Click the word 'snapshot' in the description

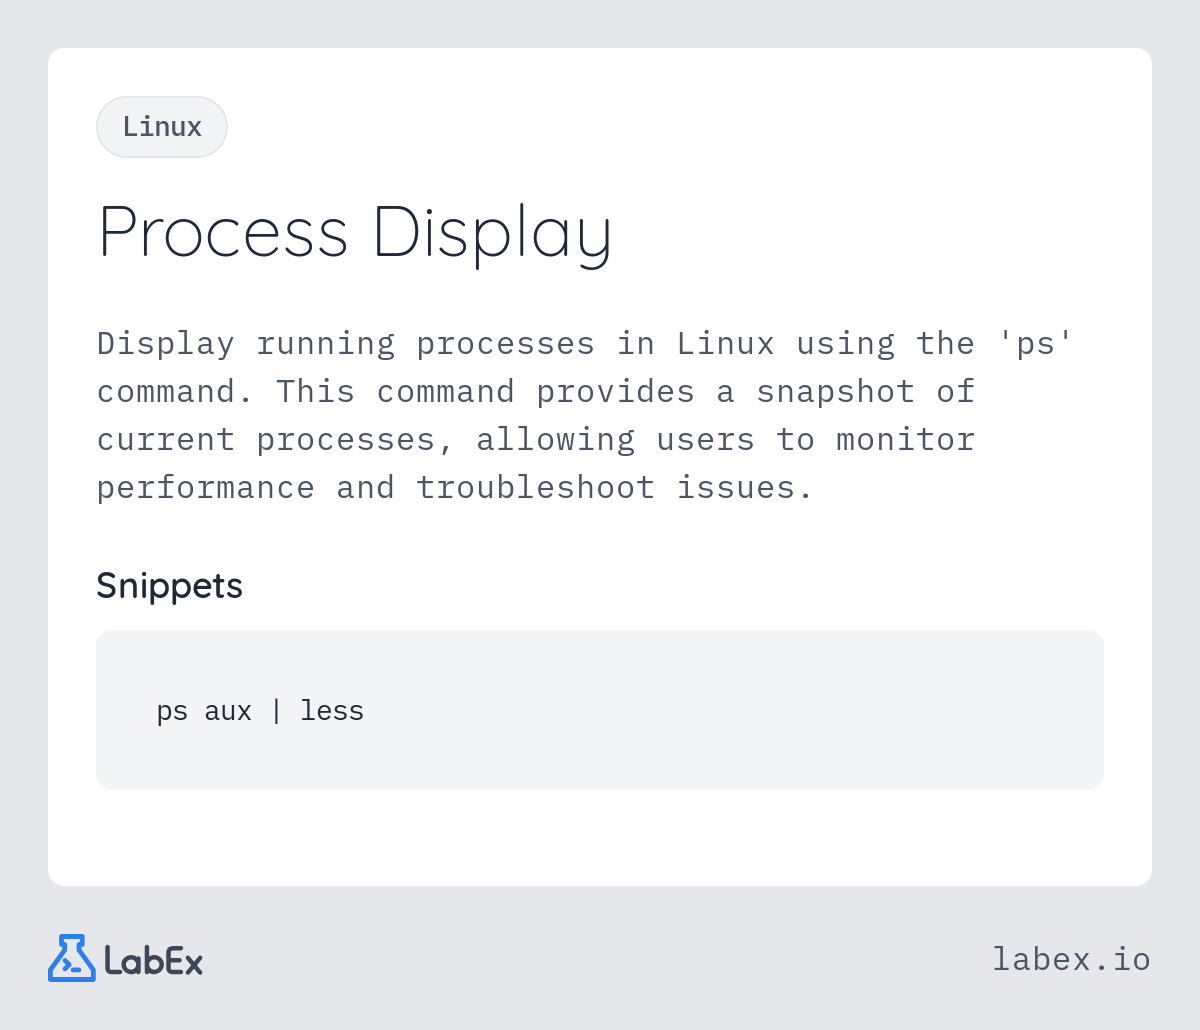coord(835,392)
